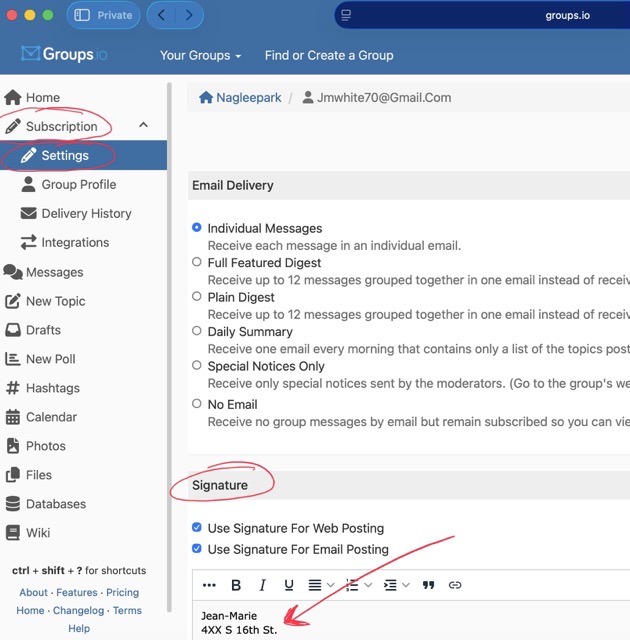Click the insert link icon in editor
The width and height of the screenshot is (630, 640).
455,585
